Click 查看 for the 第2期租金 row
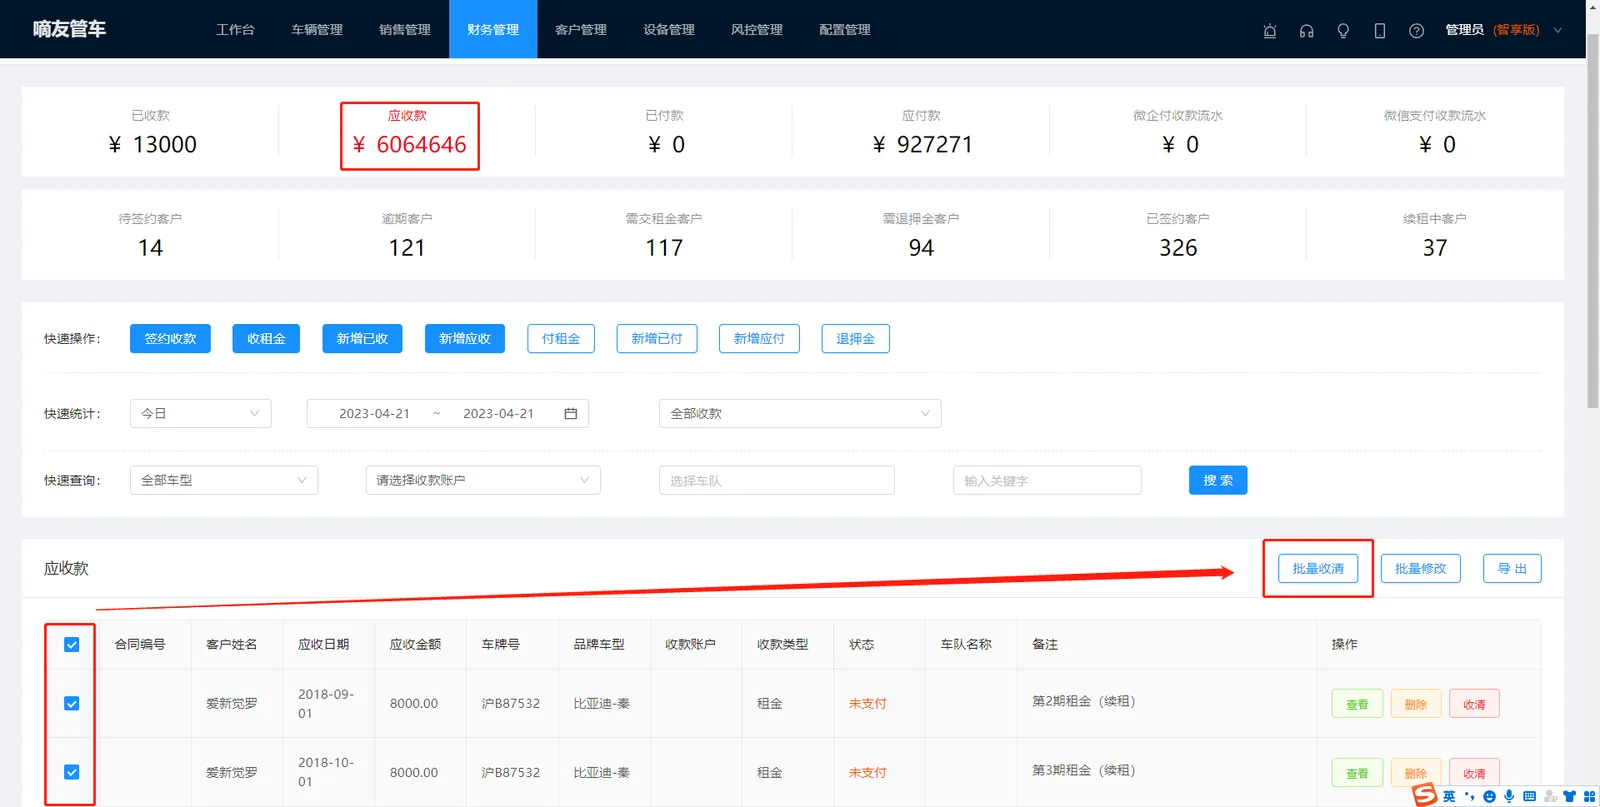The width and height of the screenshot is (1600, 807). pyautogui.click(x=1357, y=704)
